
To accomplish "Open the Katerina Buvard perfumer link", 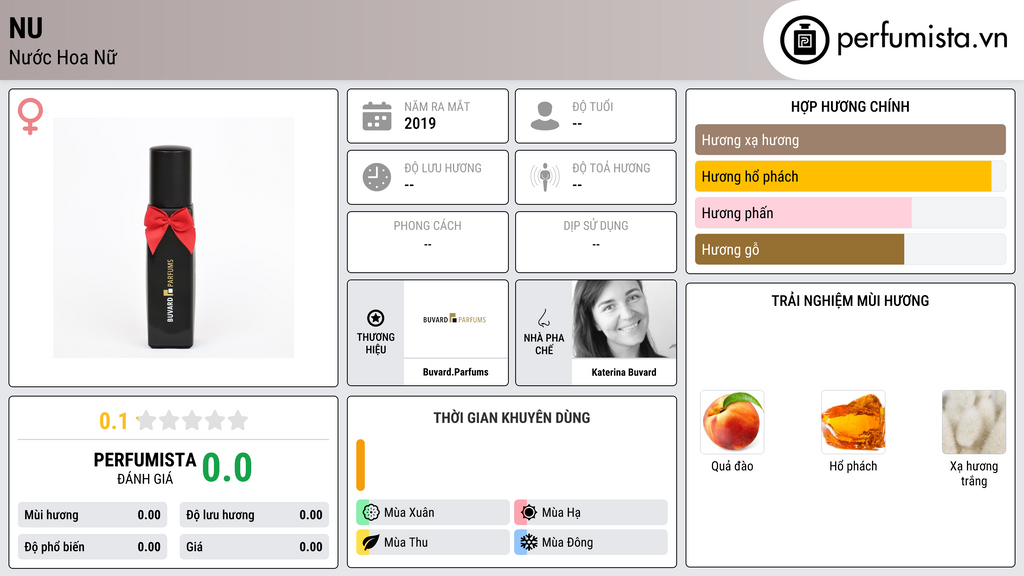I will pos(624,372).
